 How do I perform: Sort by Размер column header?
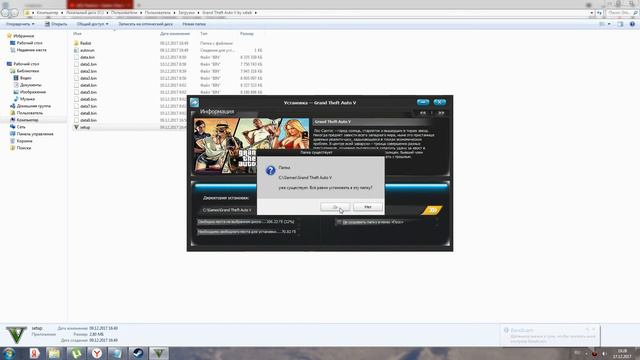[247, 33]
